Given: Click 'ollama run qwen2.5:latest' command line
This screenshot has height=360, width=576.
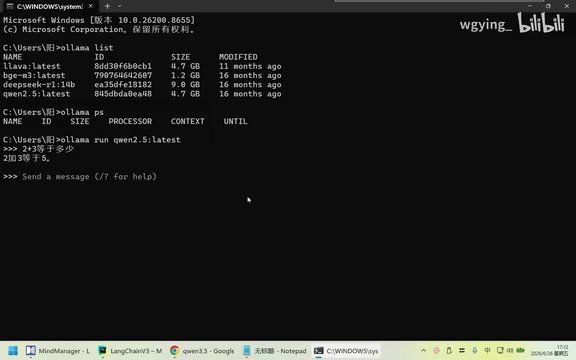Looking at the screenshot, I should click(120, 140).
